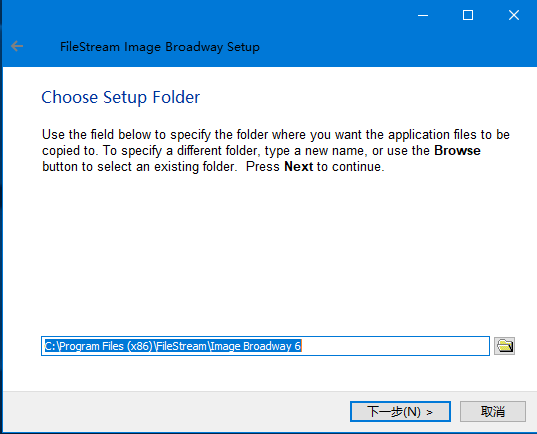
Task: Click the empty right end of path field
Action: point(394,346)
